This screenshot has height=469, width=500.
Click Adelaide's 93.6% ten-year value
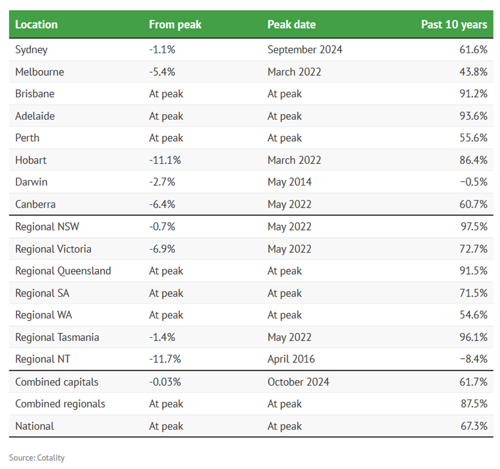473,116
